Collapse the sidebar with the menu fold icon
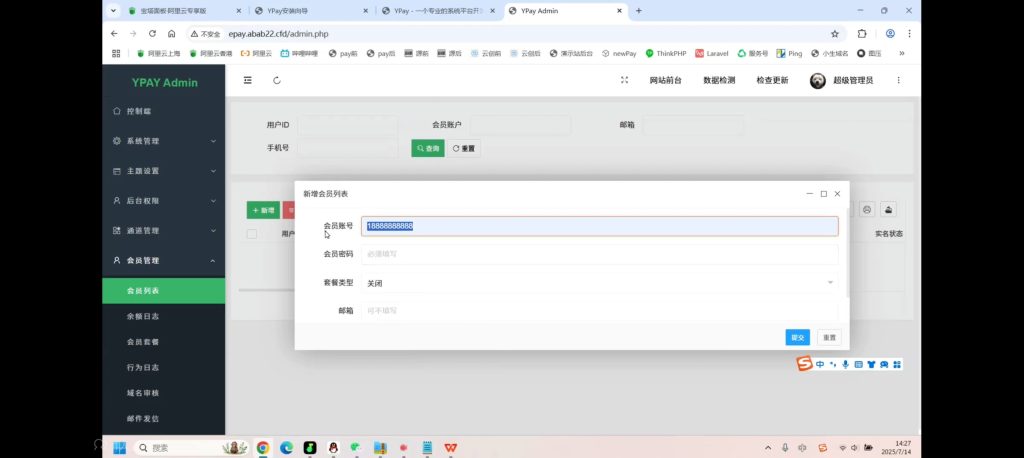Image resolution: width=1024 pixels, height=458 pixels. click(x=248, y=80)
